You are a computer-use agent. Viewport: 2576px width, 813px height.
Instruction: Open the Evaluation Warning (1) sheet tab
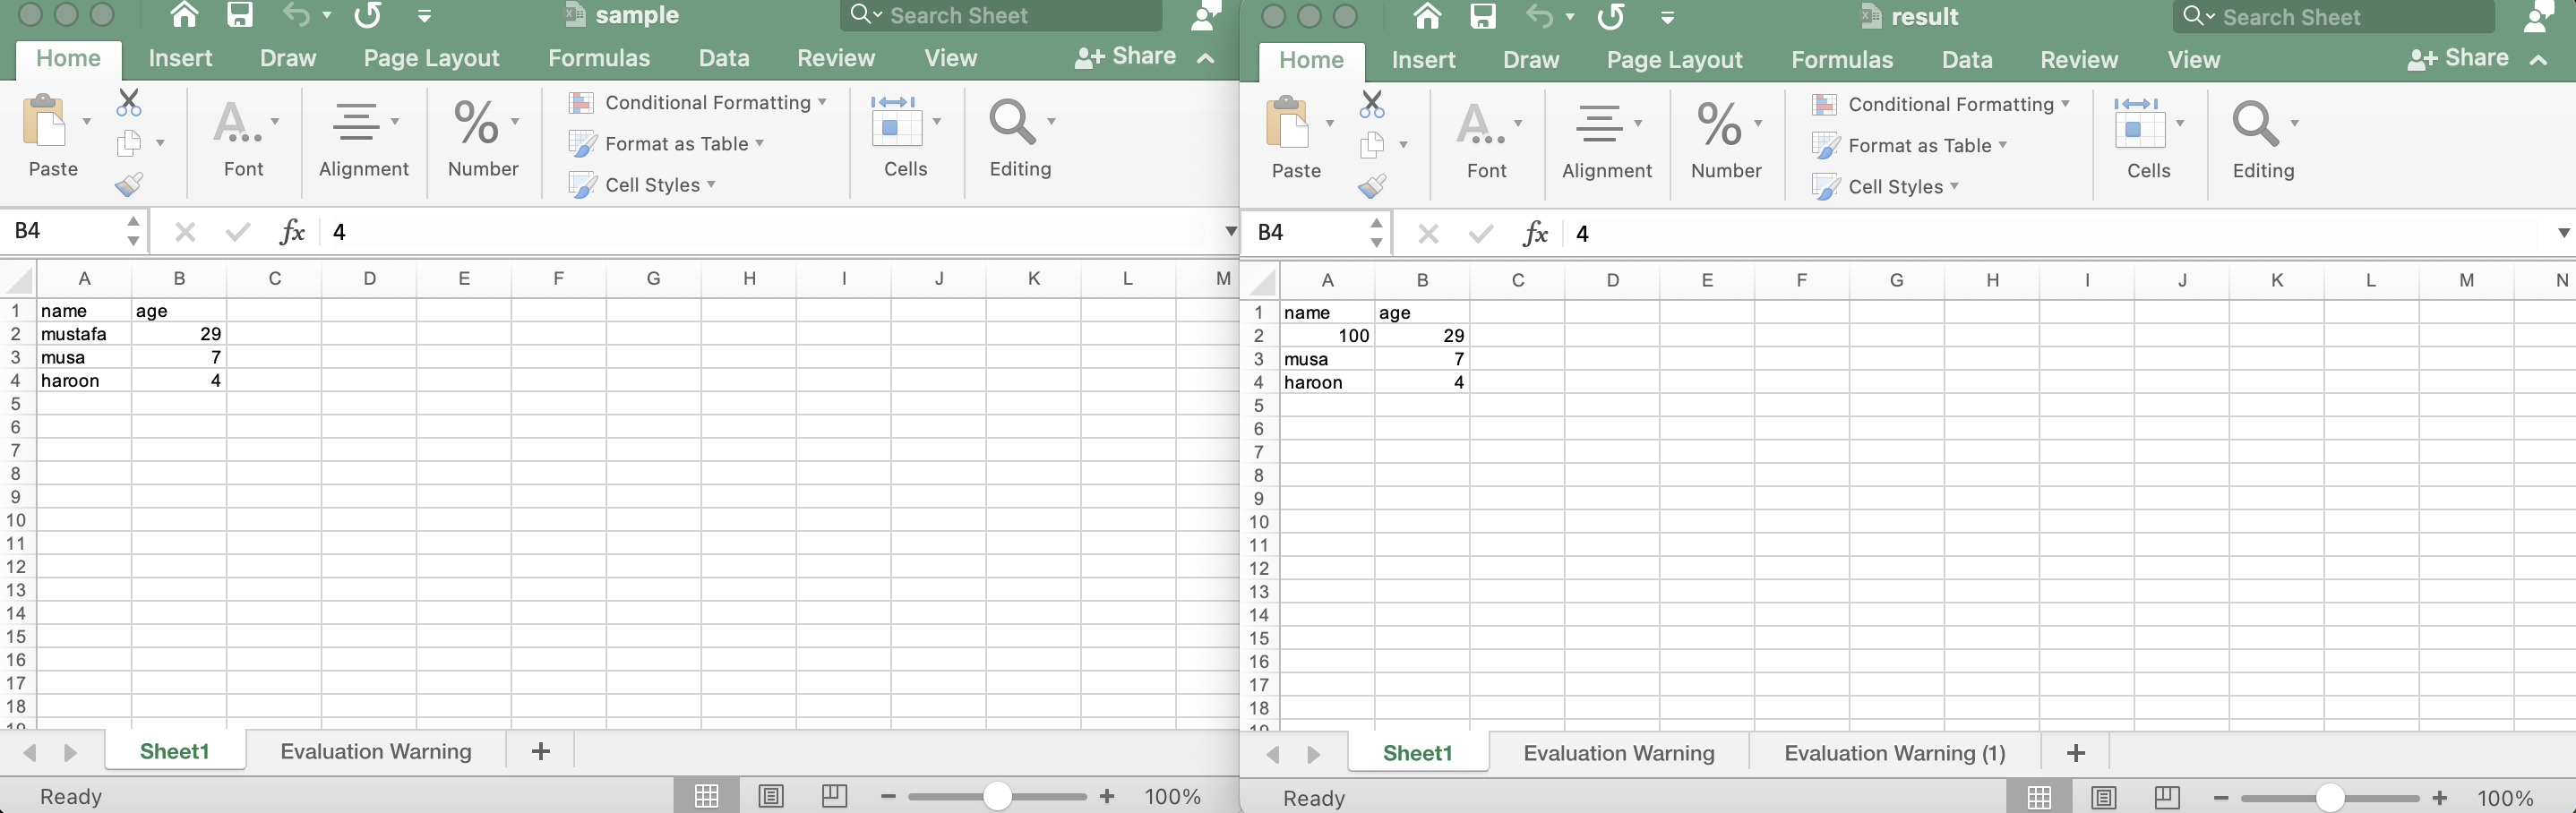coord(1892,753)
